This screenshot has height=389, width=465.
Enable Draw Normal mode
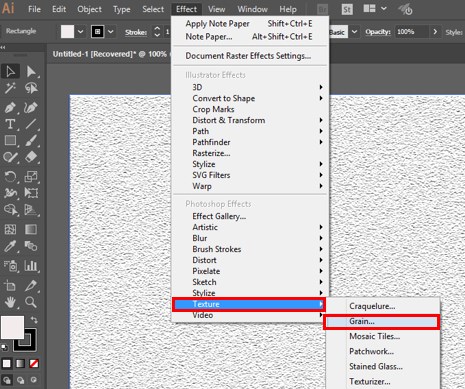(x=7, y=380)
